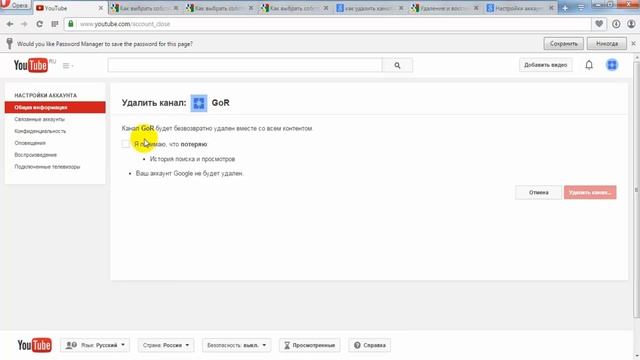Image resolution: width=640 pixels, height=360 pixels.
Task: Open the tab list menu icon
Action: (581, 8)
